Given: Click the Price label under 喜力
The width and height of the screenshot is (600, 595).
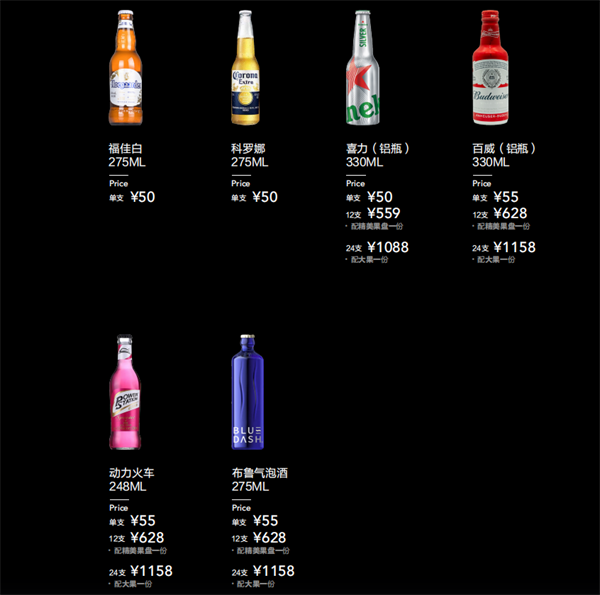Looking at the screenshot, I should coord(355,184).
